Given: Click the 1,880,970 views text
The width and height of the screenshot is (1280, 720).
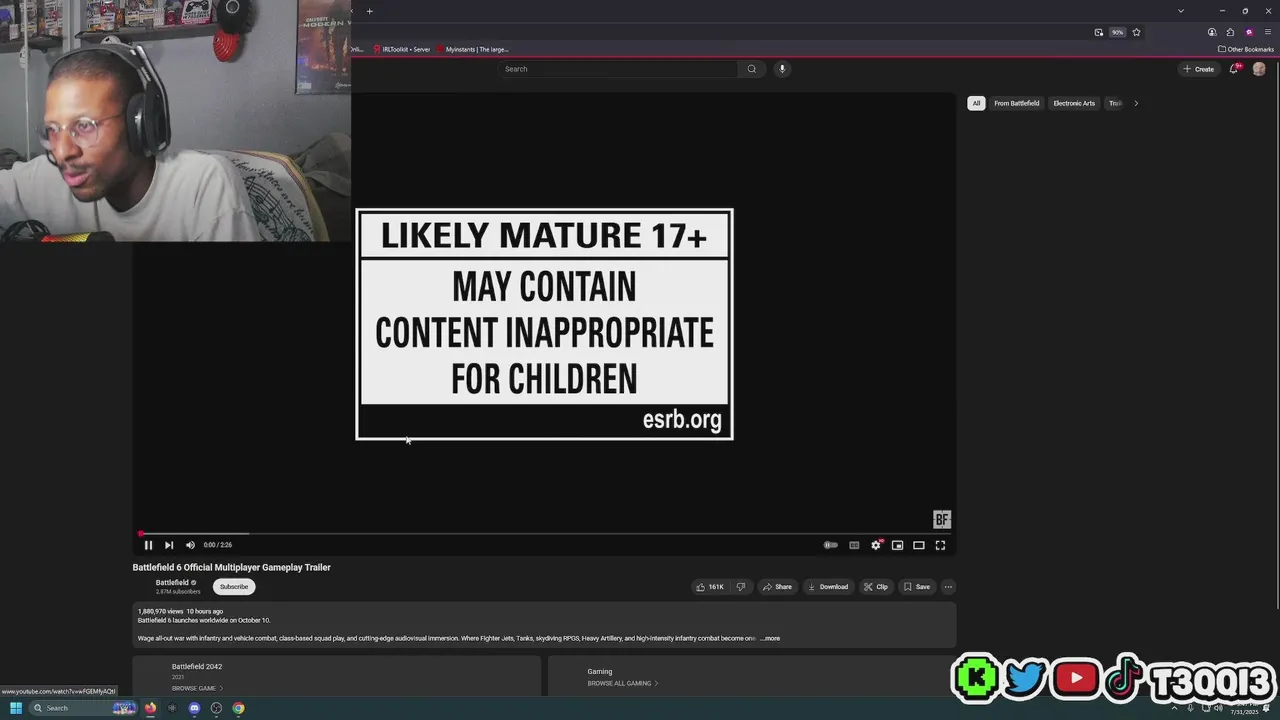Looking at the screenshot, I should 160,611.
